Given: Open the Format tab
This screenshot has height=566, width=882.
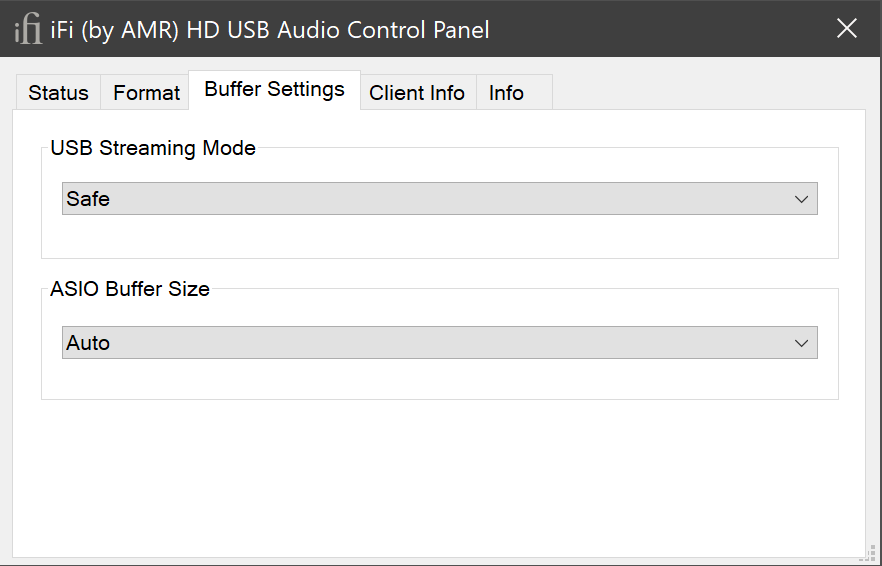Looking at the screenshot, I should pos(146,93).
